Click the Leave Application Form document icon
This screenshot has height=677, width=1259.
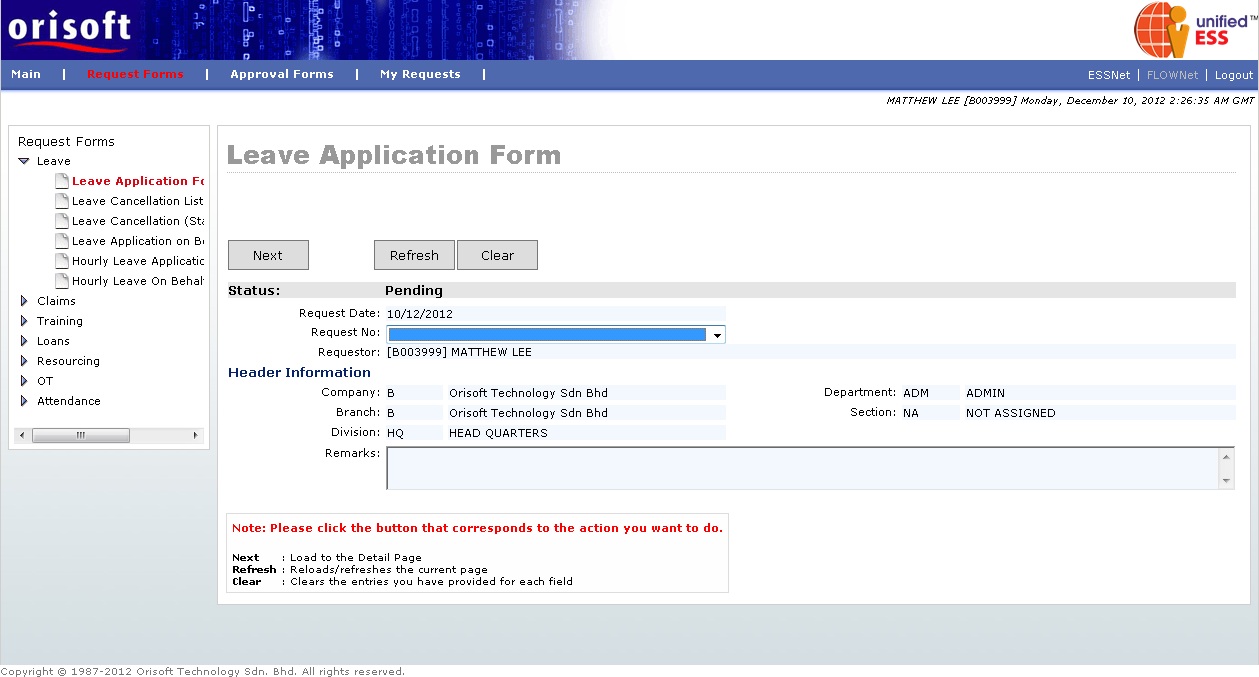click(x=62, y=181)
